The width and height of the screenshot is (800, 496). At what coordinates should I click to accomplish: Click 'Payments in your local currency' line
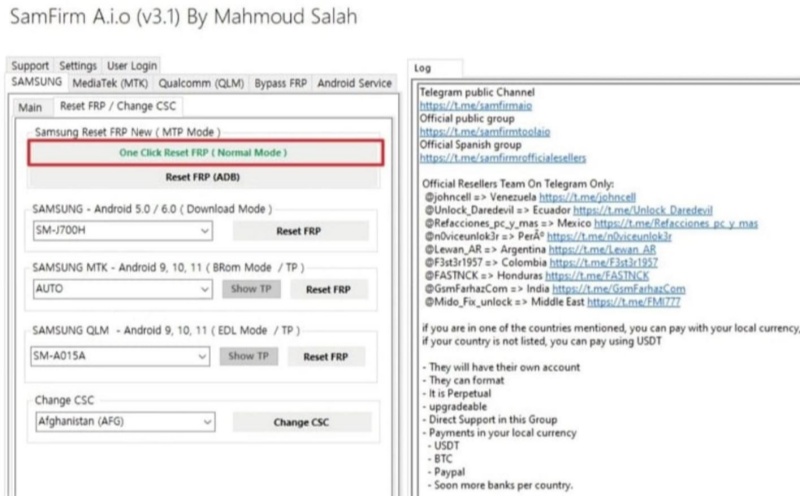499,433
